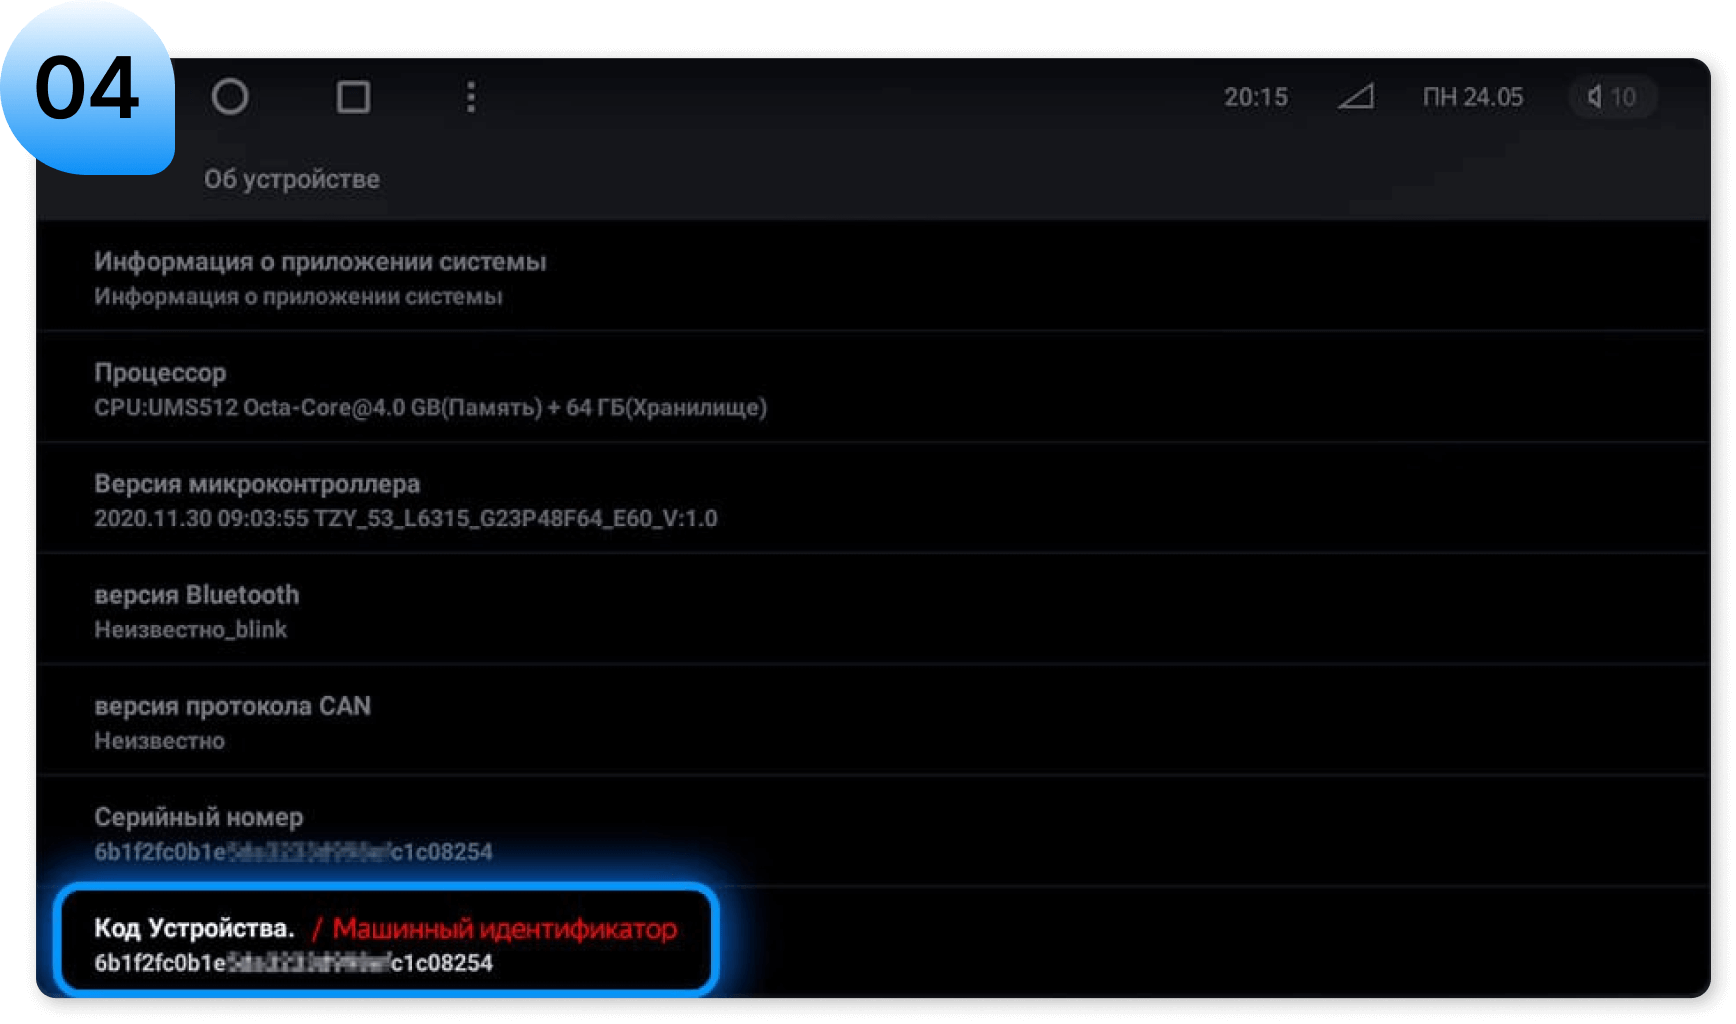Open recent apps with the square icon
The width and height of the screenshot is (1736, 1024).
[353, 97]
